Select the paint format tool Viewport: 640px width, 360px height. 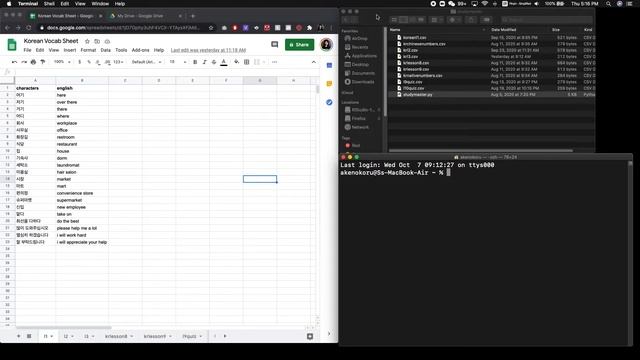[x=42, y=62]
